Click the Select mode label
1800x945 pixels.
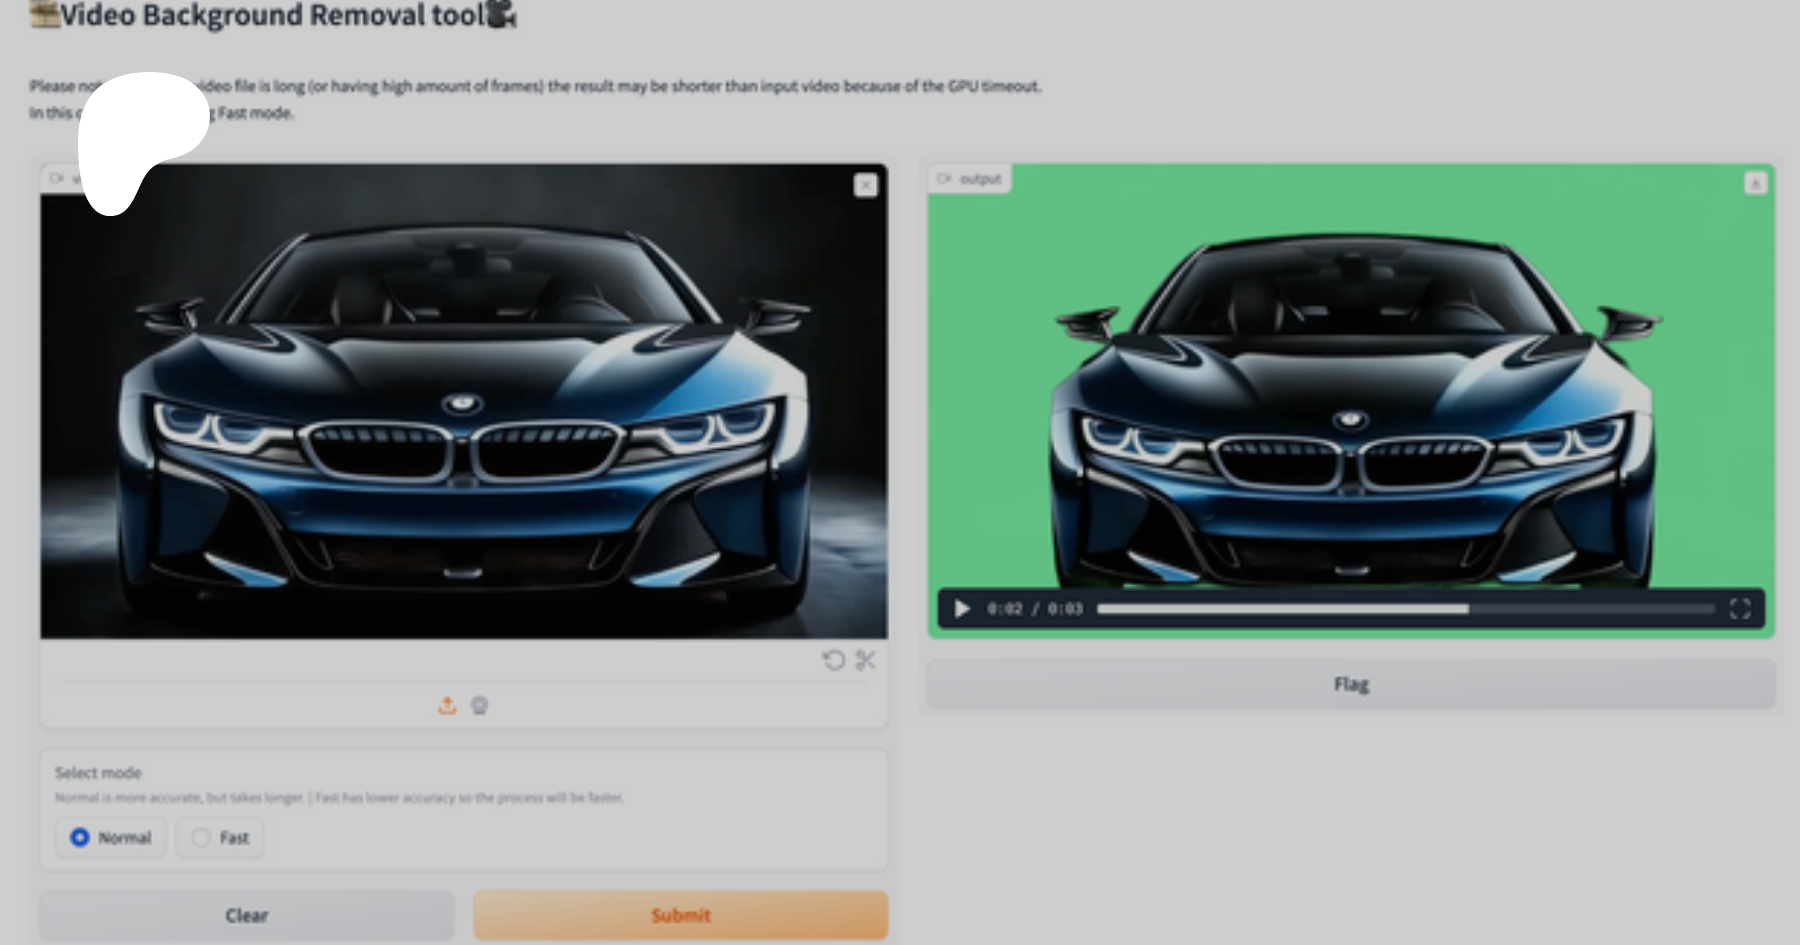(98, 773)
